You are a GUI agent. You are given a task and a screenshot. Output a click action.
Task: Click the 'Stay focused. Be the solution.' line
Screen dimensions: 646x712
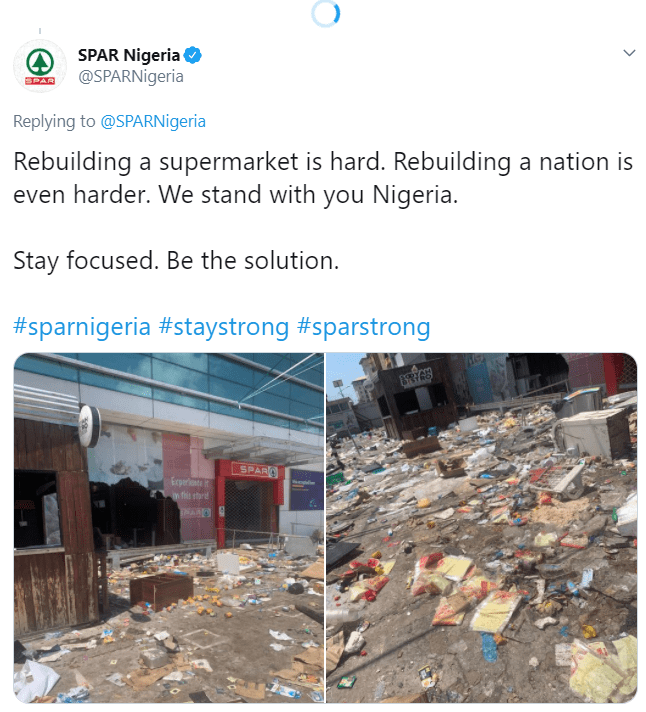click(176, 261)
